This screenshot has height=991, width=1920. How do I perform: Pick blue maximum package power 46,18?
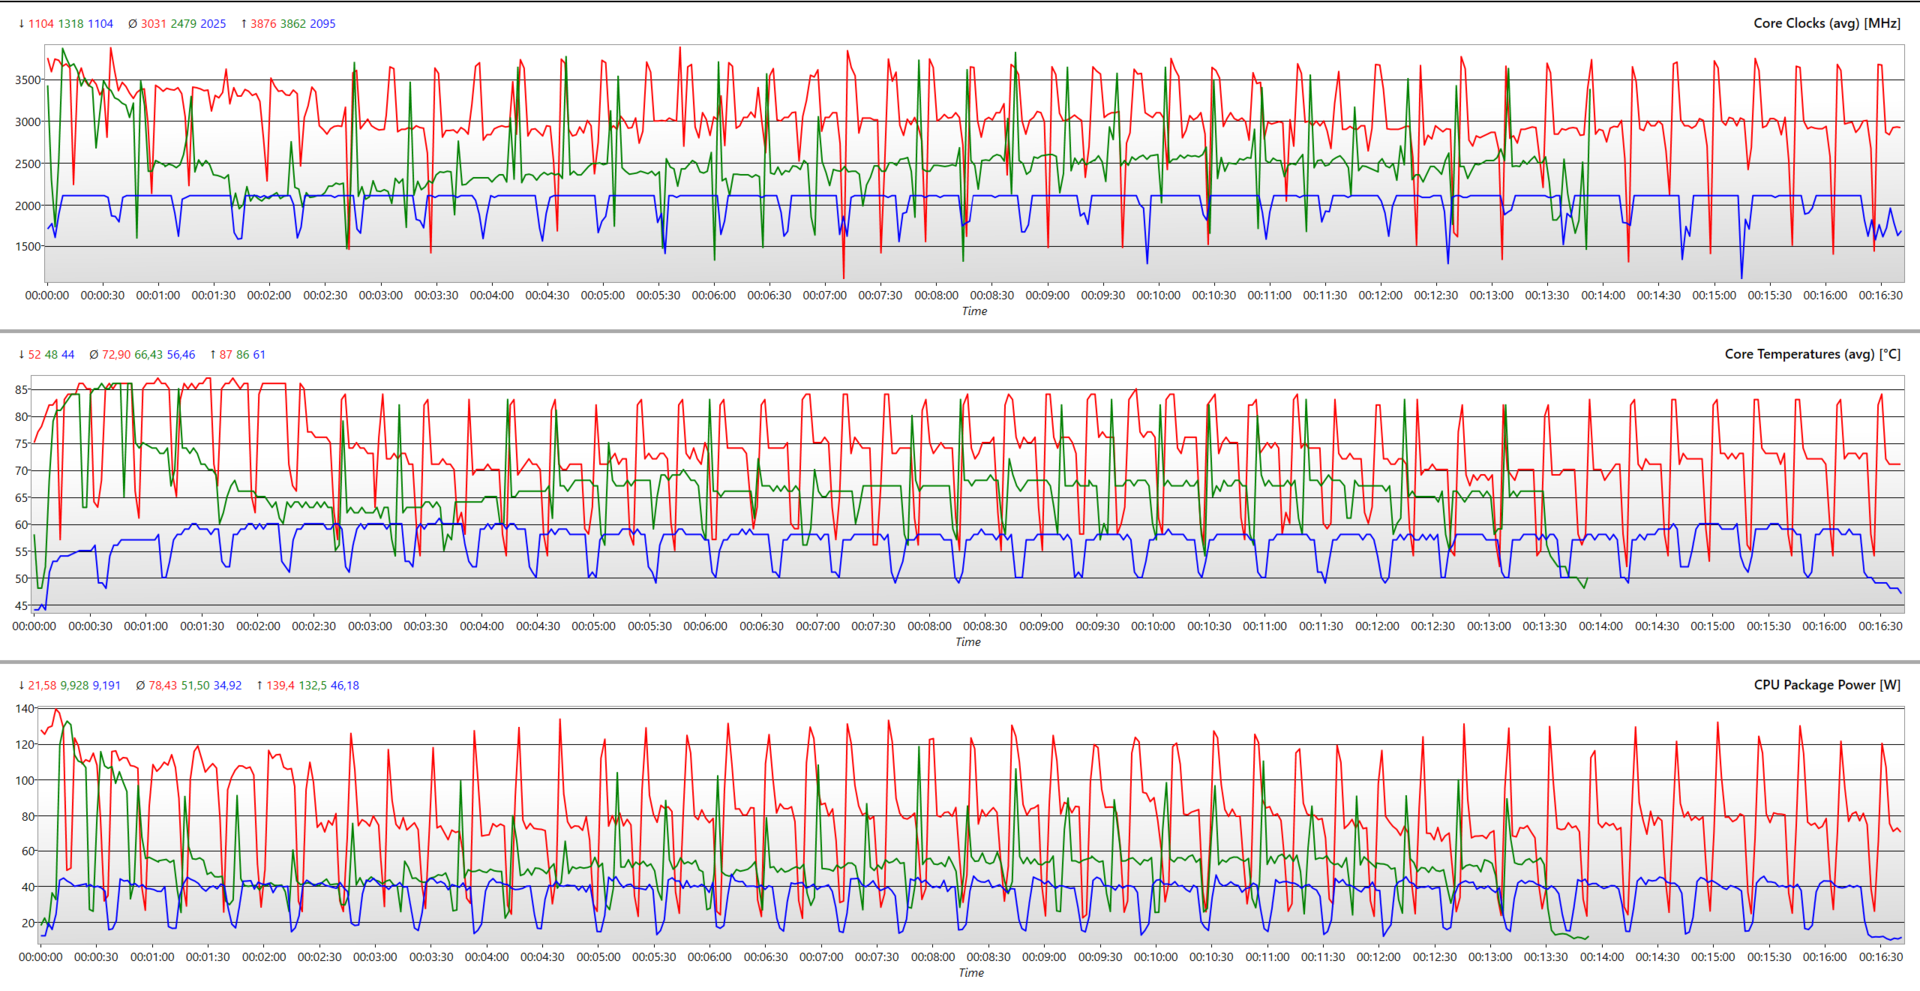coord(345,686)
